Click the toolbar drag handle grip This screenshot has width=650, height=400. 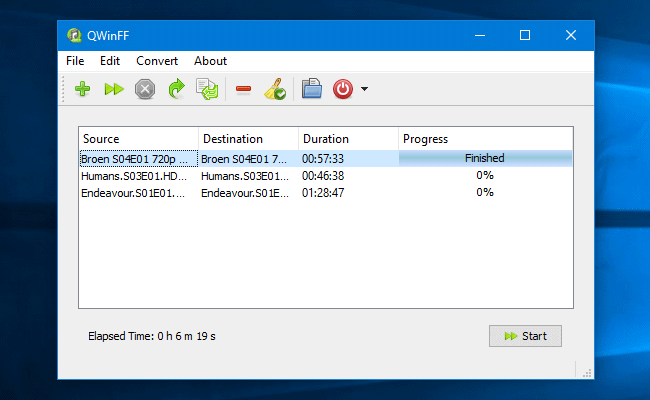(63, 89)
